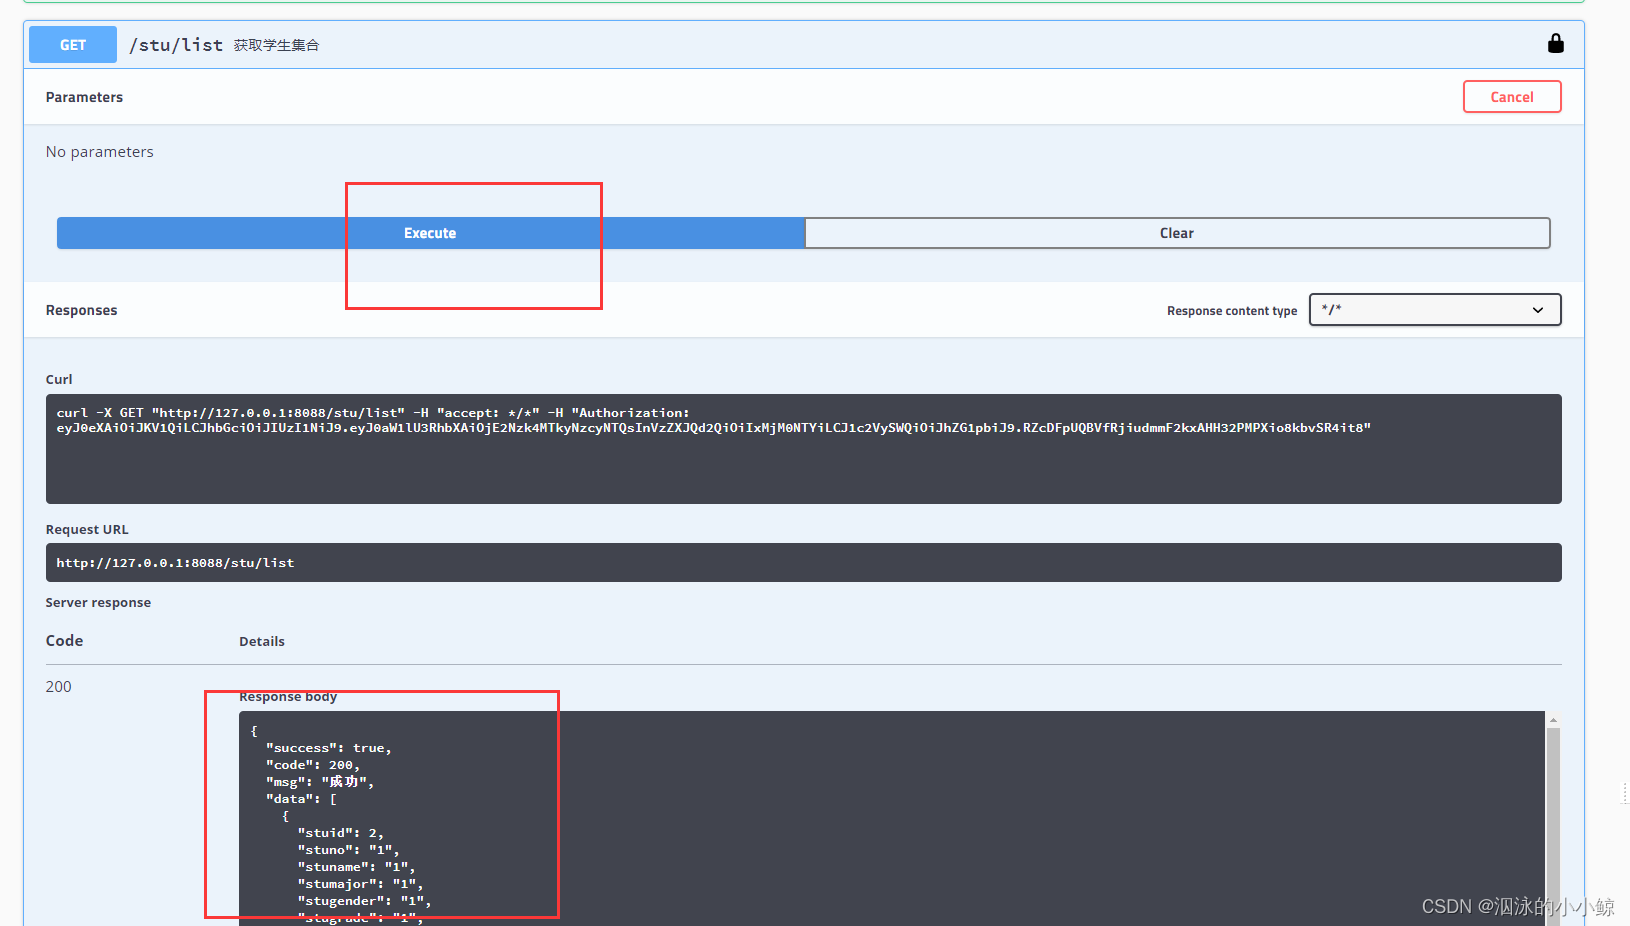Execute the /stu/list request
The image size is (1630, 926).
point(430,233)
